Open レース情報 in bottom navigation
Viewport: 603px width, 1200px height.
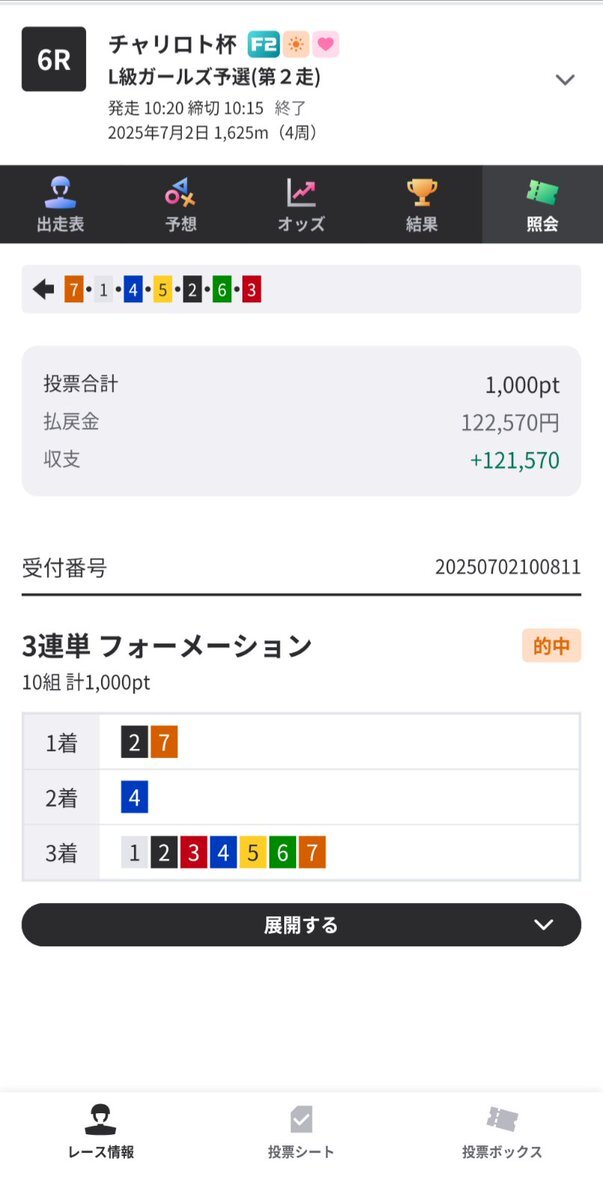tap(101, 1133)
